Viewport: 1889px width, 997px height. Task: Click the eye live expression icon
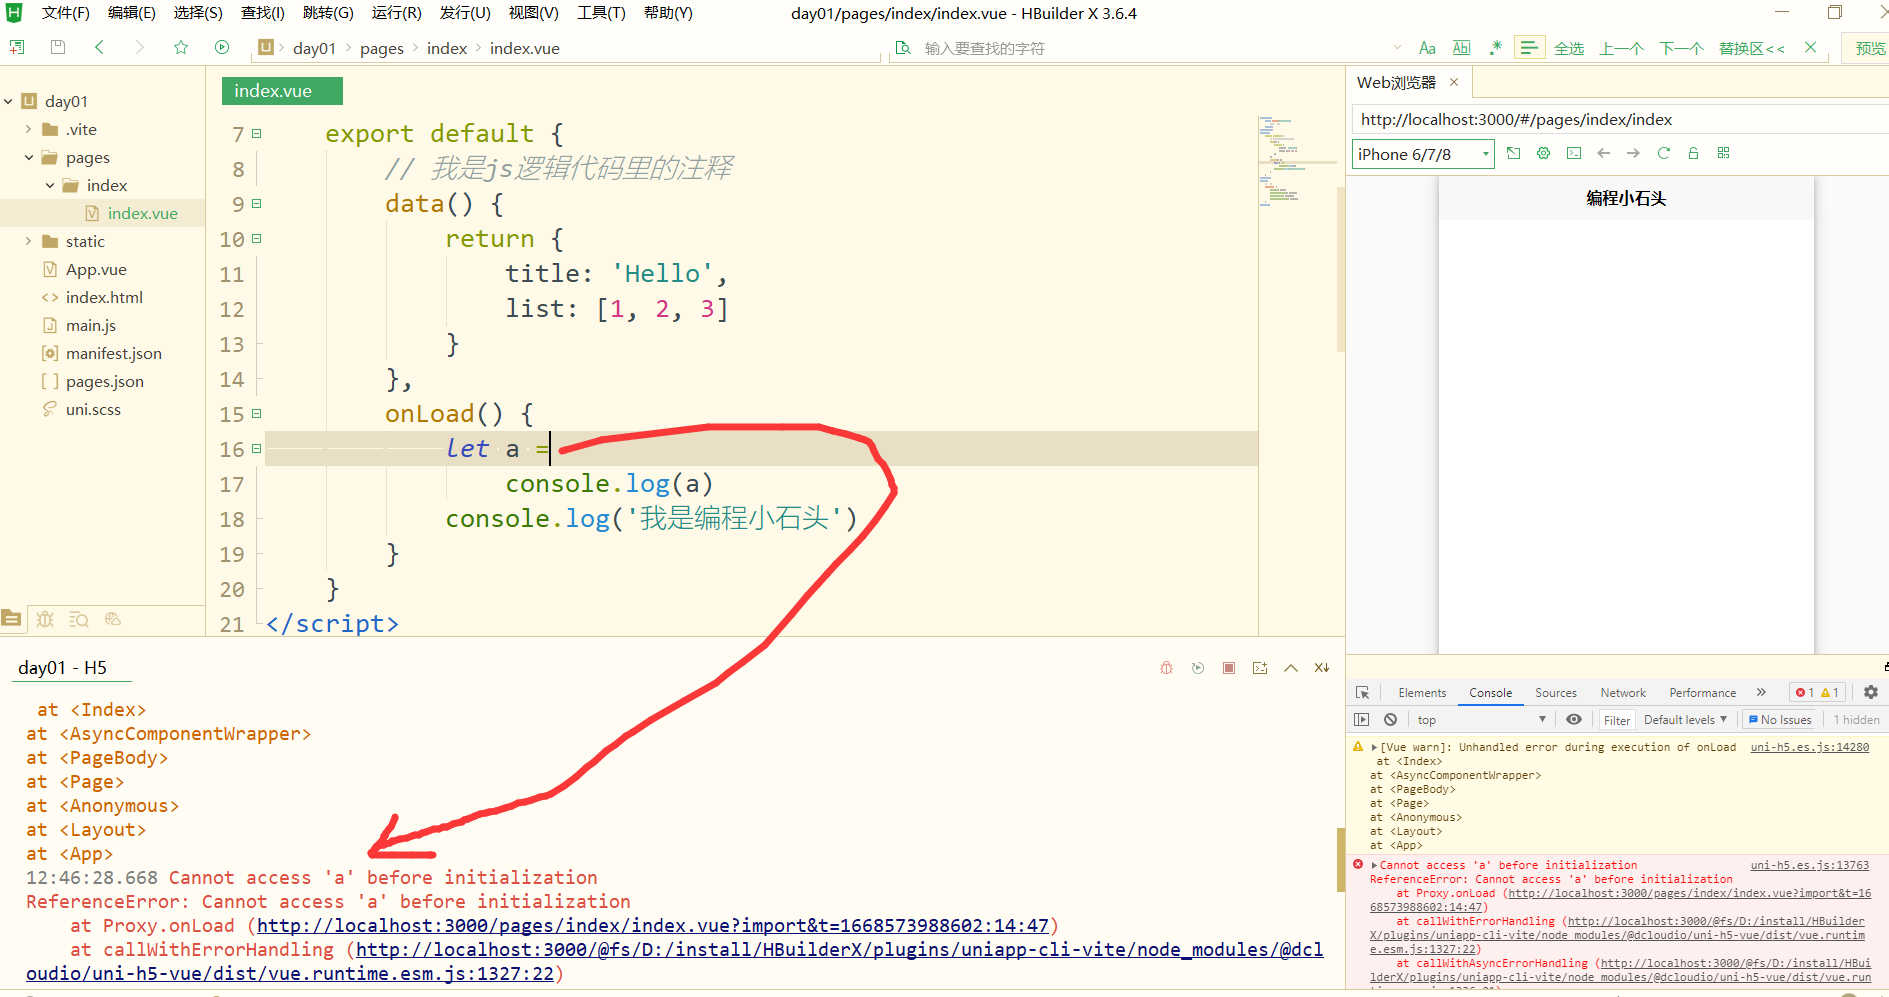(x=1574, y=719)
